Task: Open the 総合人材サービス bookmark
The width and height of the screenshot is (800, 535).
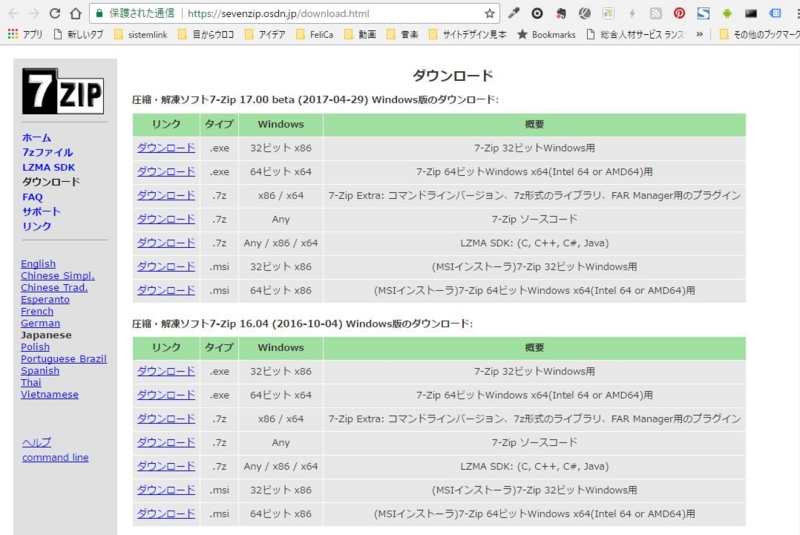Action: coord(635,34)
